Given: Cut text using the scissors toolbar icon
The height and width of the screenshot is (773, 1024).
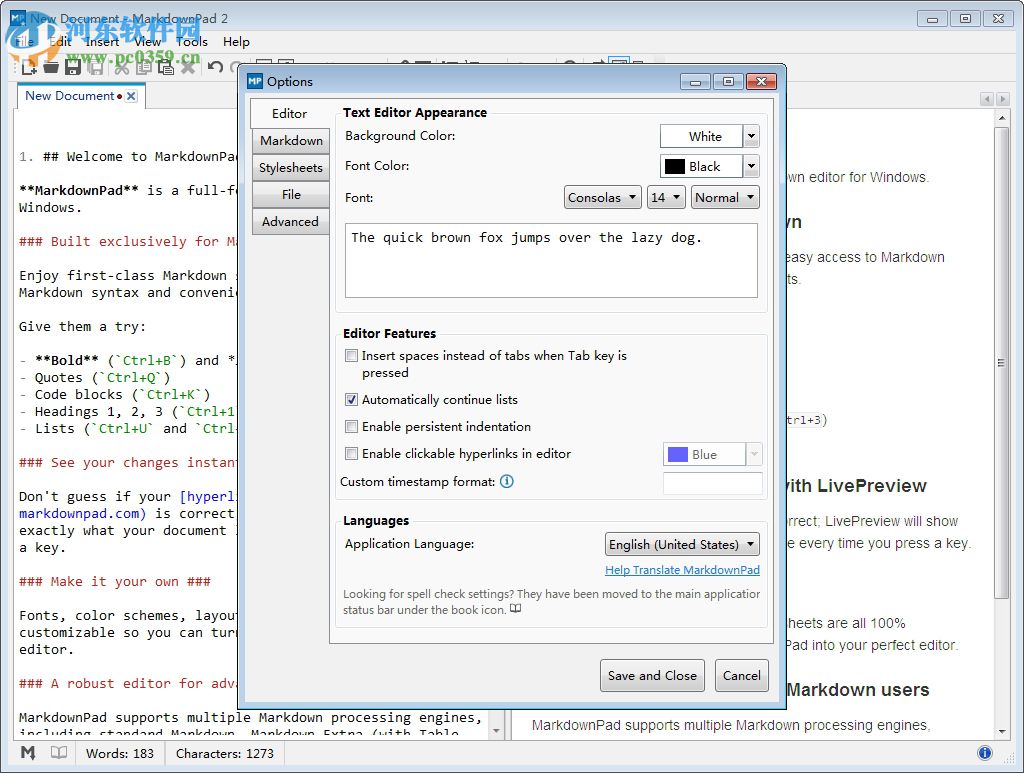Looking at the screenshot, I should (x=122, y=67).
